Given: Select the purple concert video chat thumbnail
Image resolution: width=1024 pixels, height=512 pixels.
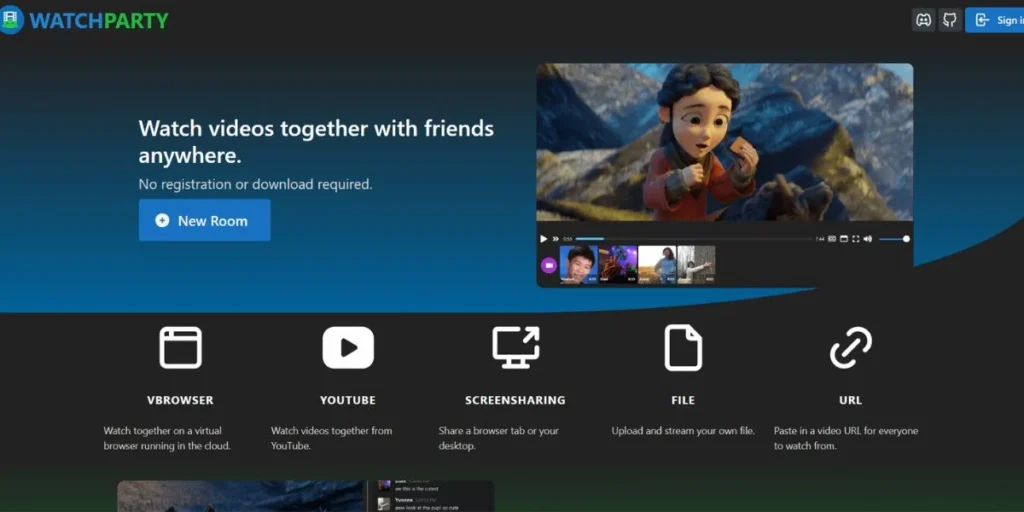Looking at the screenshot, I should tap(618, 264).
